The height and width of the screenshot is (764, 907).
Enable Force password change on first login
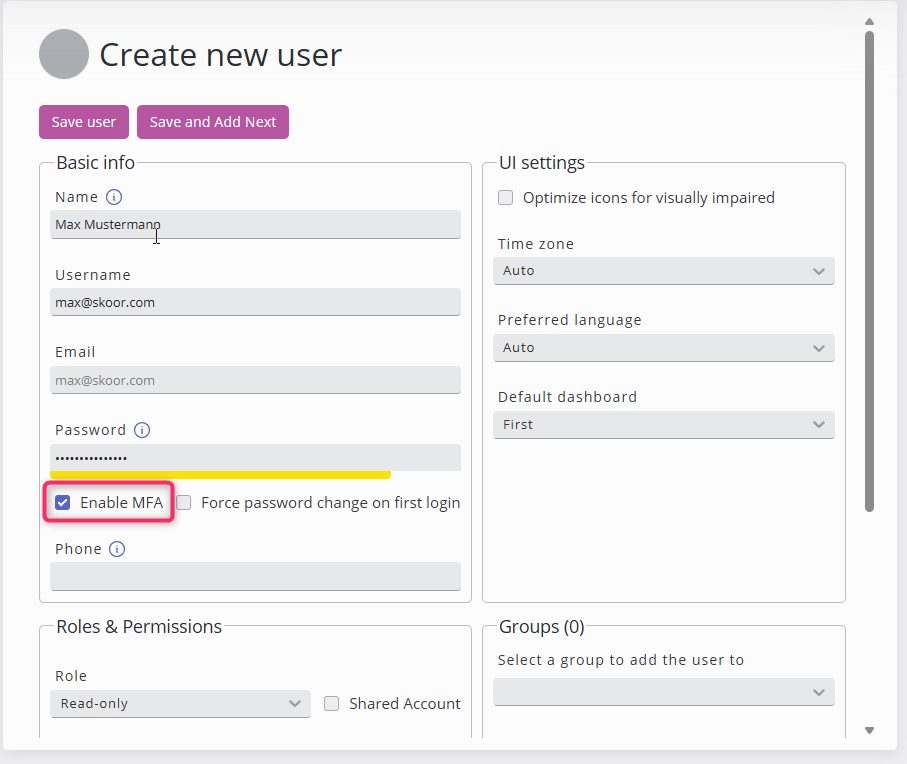coord(184,503)
